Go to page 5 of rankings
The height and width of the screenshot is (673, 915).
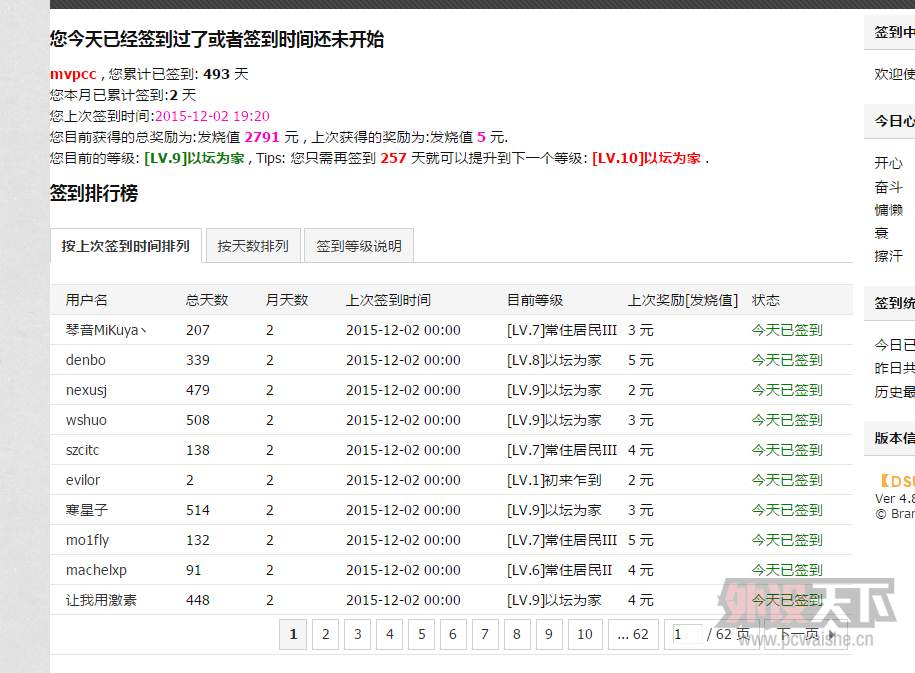(421, 634)
